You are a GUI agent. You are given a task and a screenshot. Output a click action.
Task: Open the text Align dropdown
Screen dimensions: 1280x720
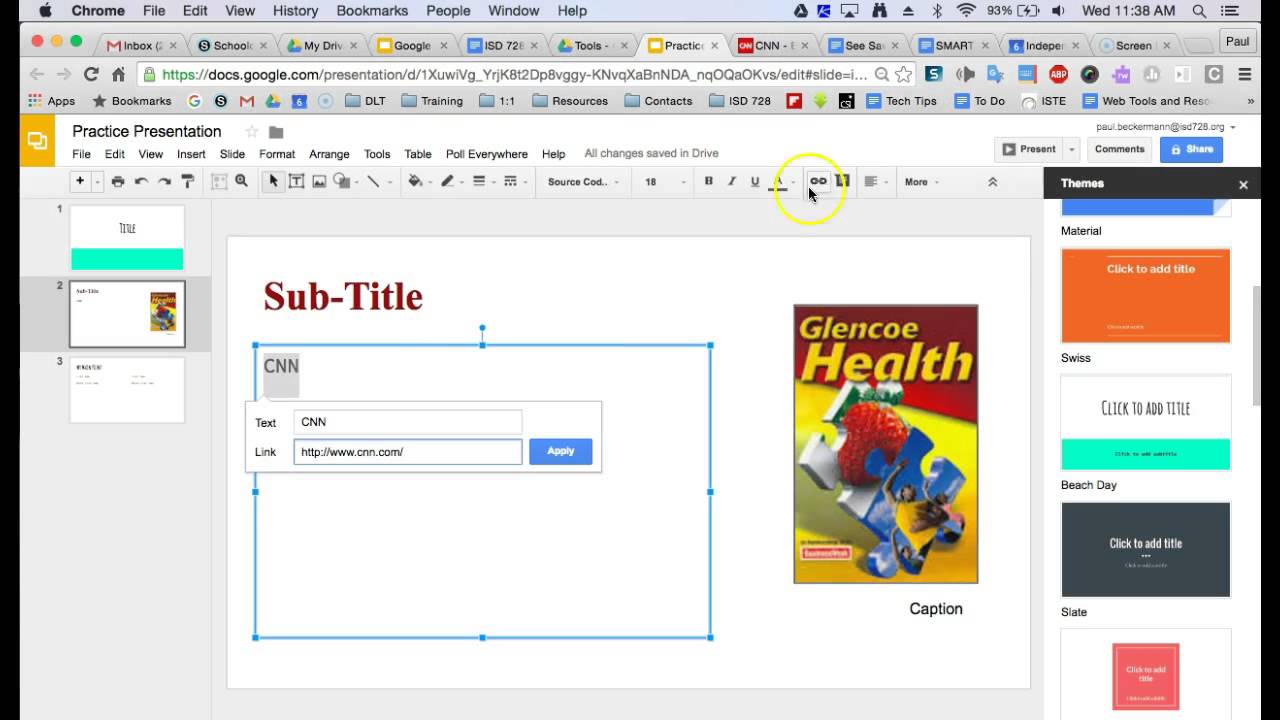(x=875, y=182)
